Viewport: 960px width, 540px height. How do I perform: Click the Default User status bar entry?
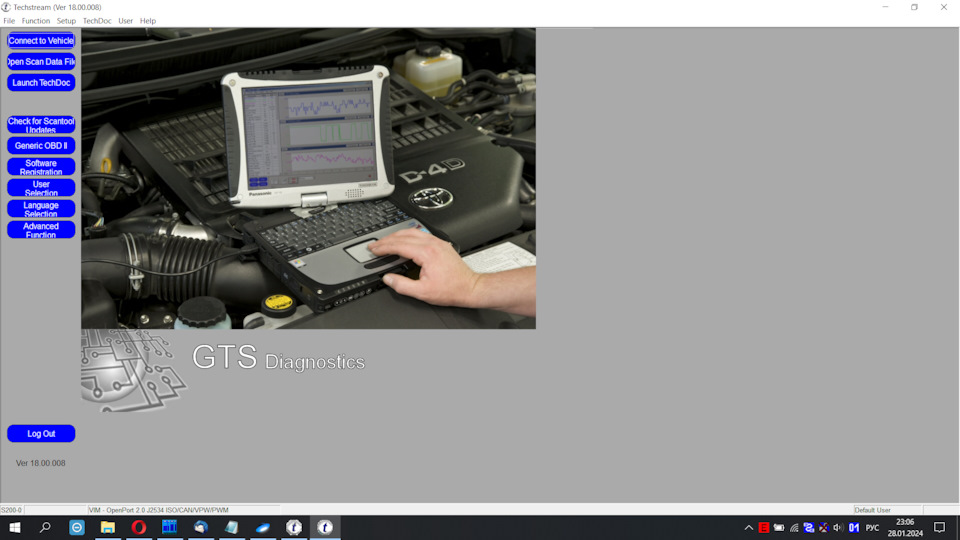pos(888,510)
